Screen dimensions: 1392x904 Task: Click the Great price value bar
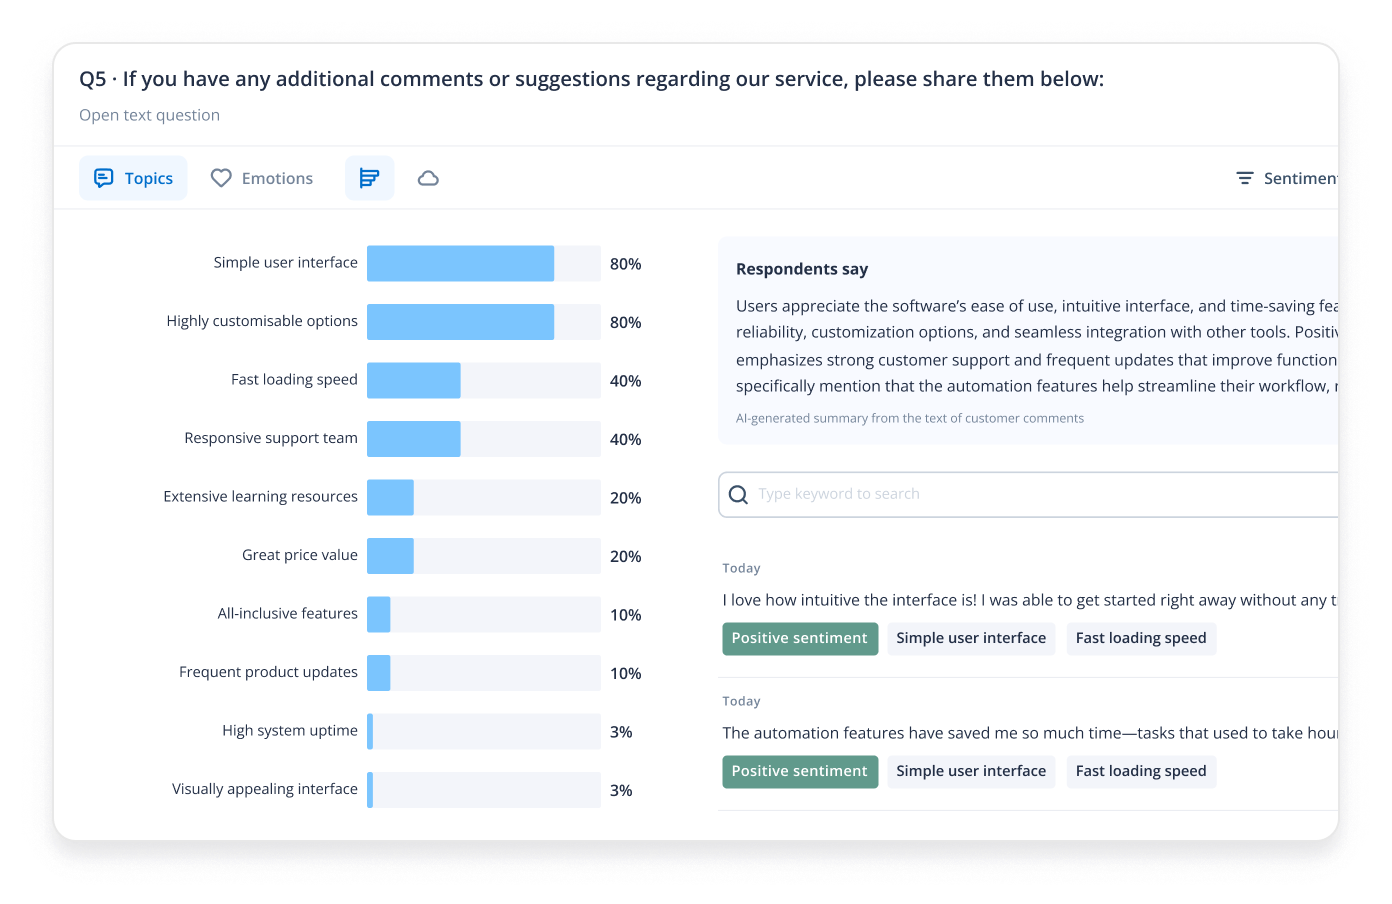(x=390, y=556)
